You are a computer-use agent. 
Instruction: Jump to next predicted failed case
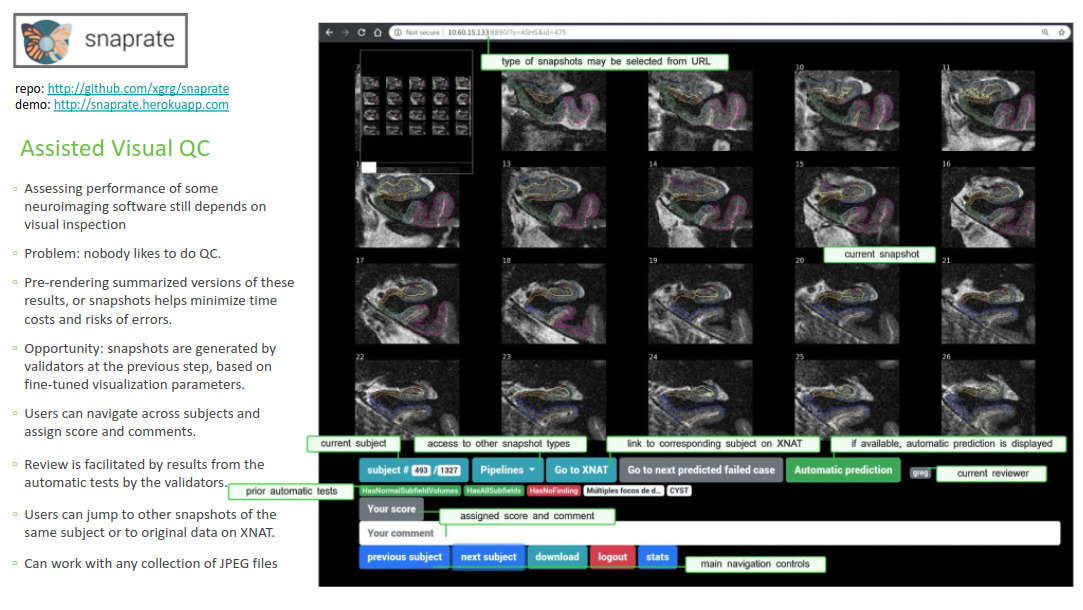click(700, 470)
